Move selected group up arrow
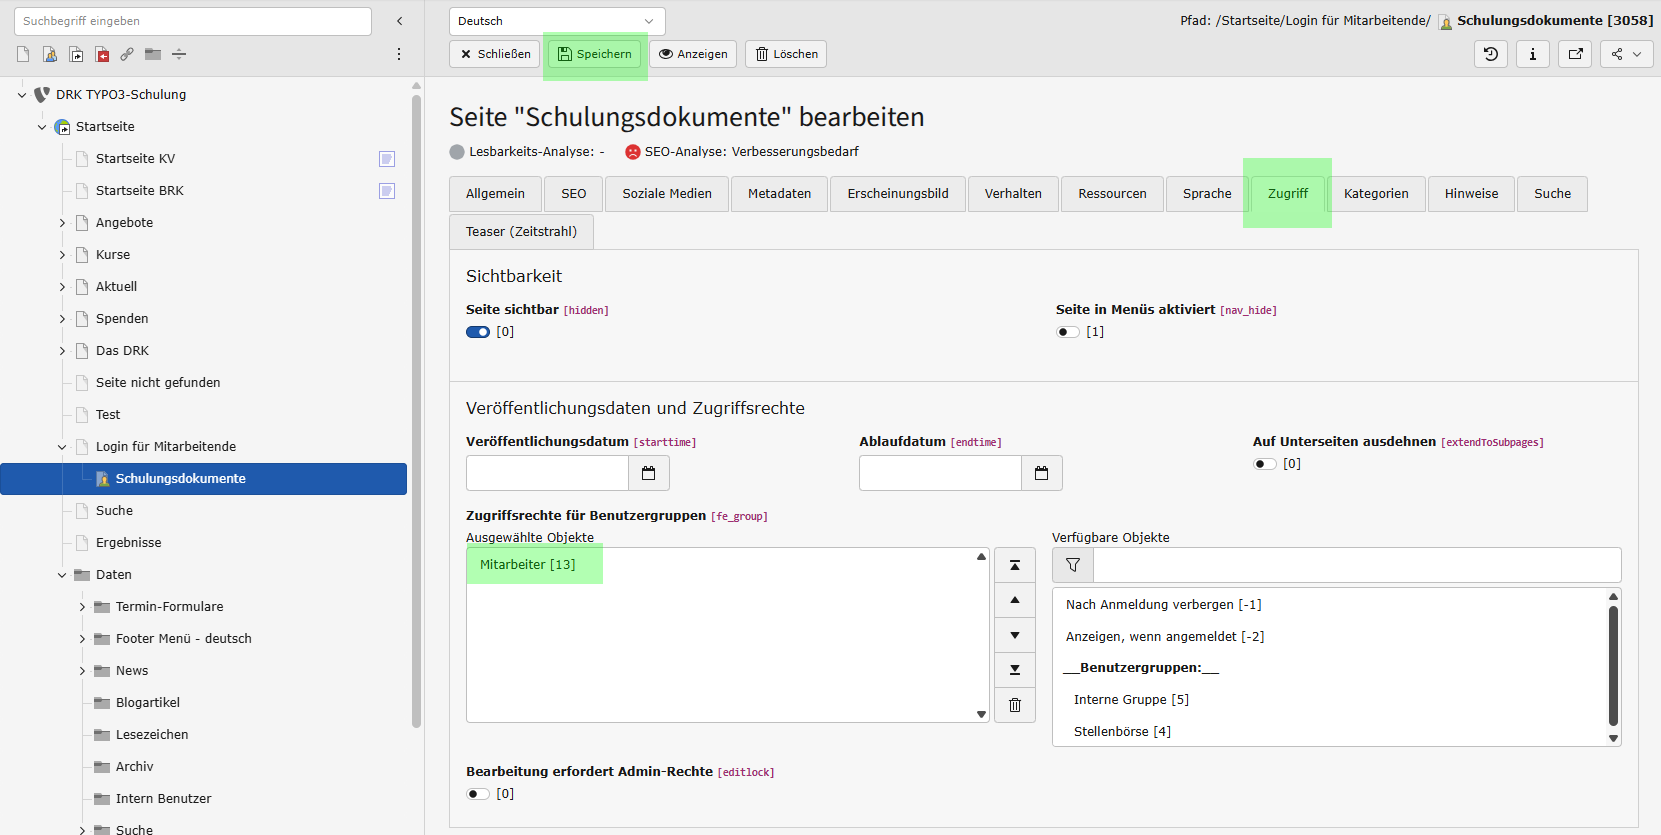Viewport: 1661px width, 835px height. [1015, 600]
